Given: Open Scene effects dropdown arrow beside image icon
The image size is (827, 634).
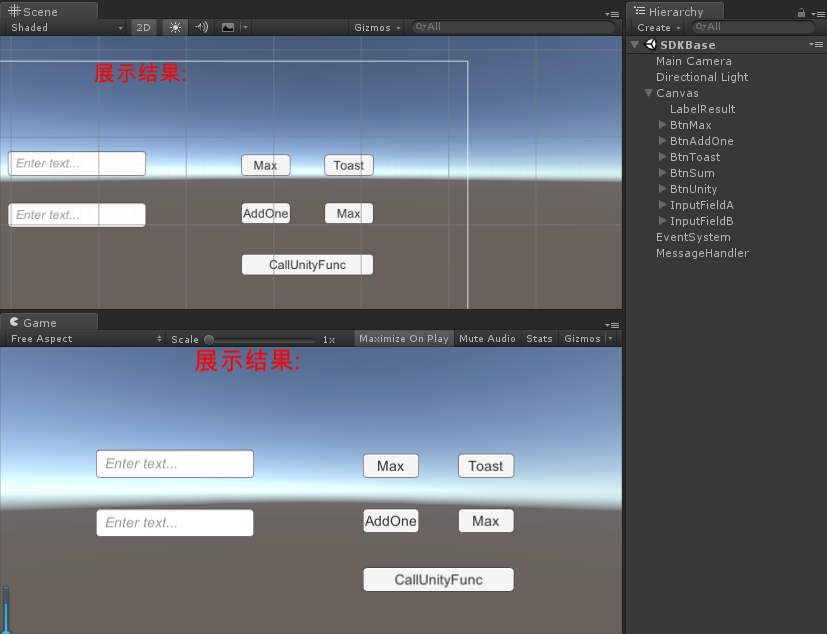Looking at the screenshot, I should pyautogui.click(x=245, y=27).
